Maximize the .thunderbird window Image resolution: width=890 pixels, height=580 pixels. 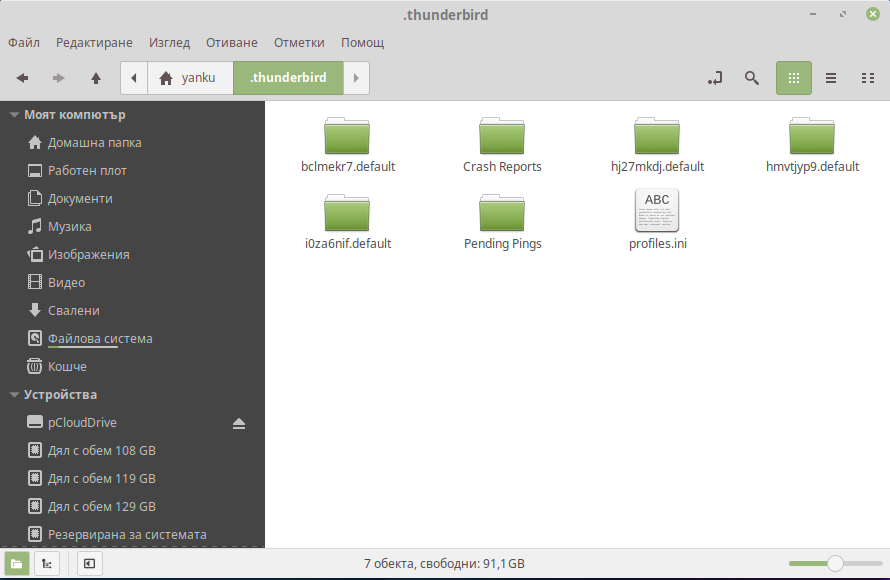[x=843, y=14]
